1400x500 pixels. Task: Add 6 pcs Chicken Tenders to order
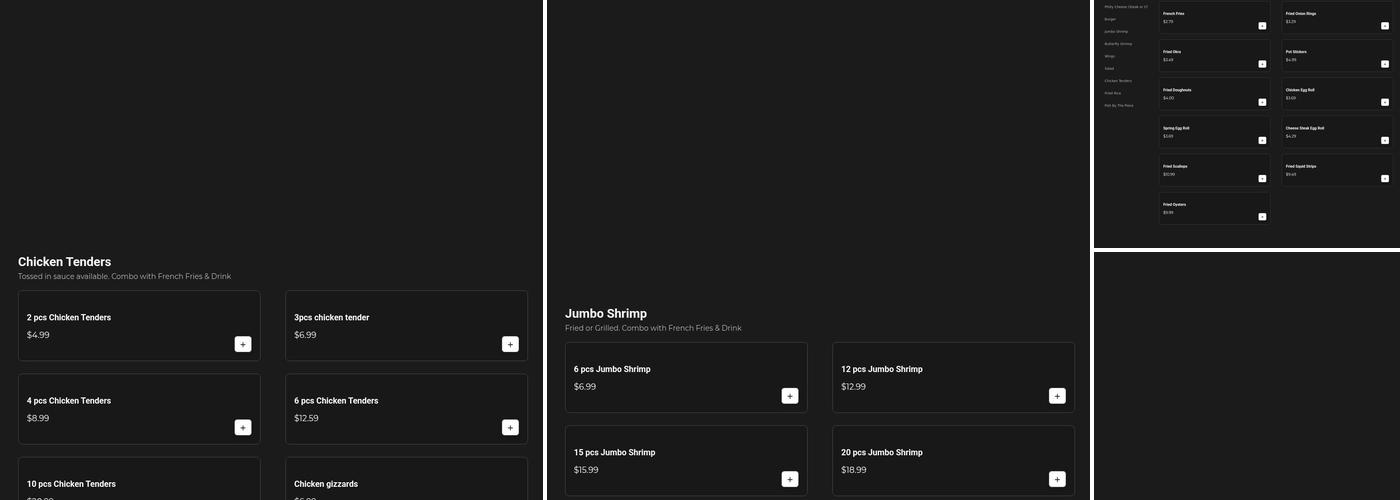click(x=510, y=427)
